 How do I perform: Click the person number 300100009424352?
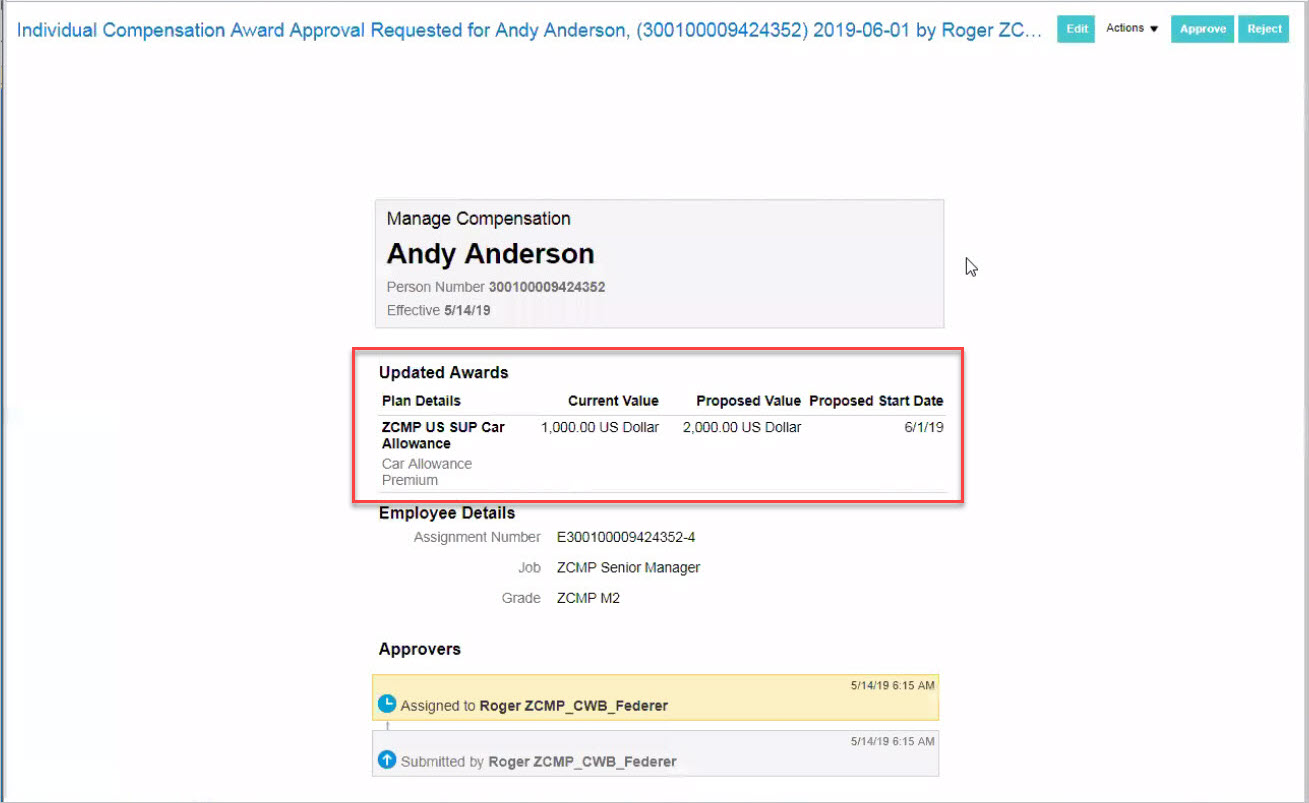pos(546,287)
